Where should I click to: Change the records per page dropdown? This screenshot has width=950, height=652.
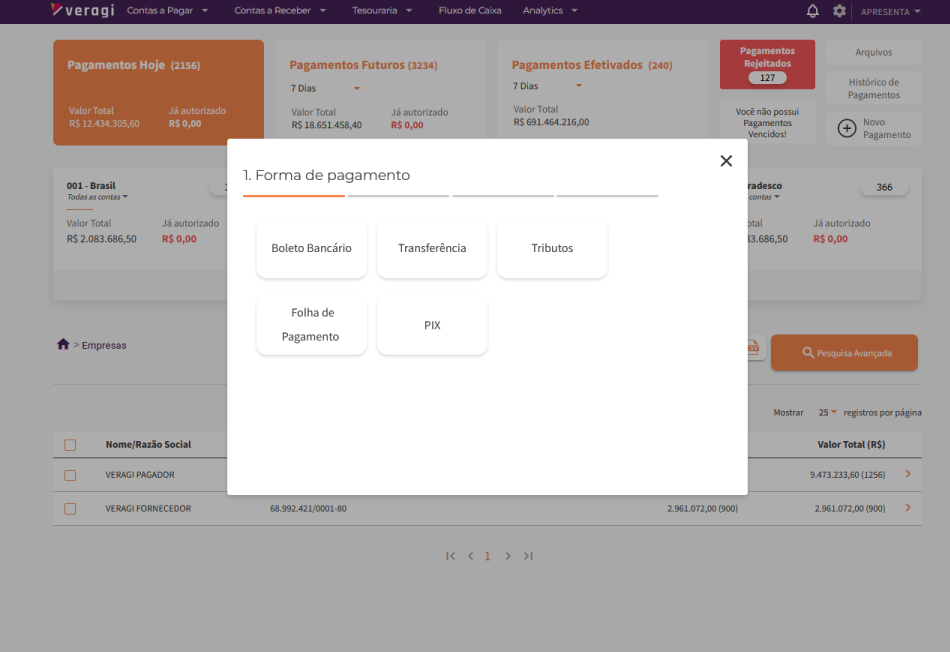pos(827,412)
